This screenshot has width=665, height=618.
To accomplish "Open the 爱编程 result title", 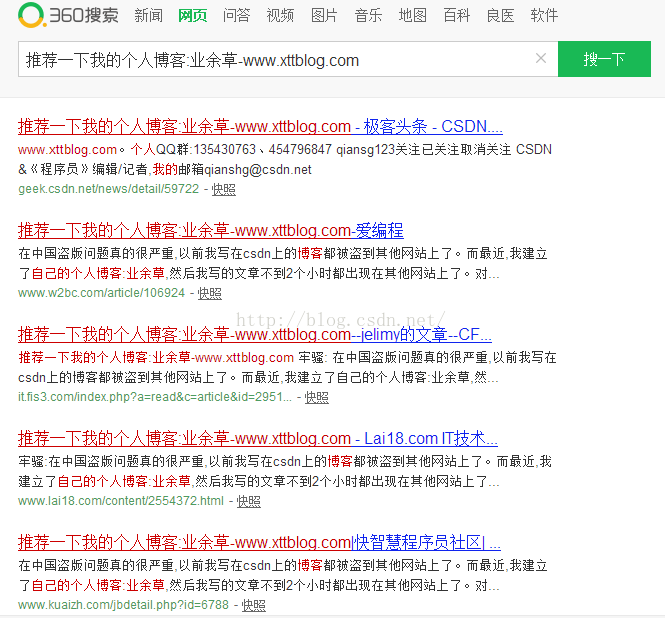I will pyautogui.click(x=211, y=230).
